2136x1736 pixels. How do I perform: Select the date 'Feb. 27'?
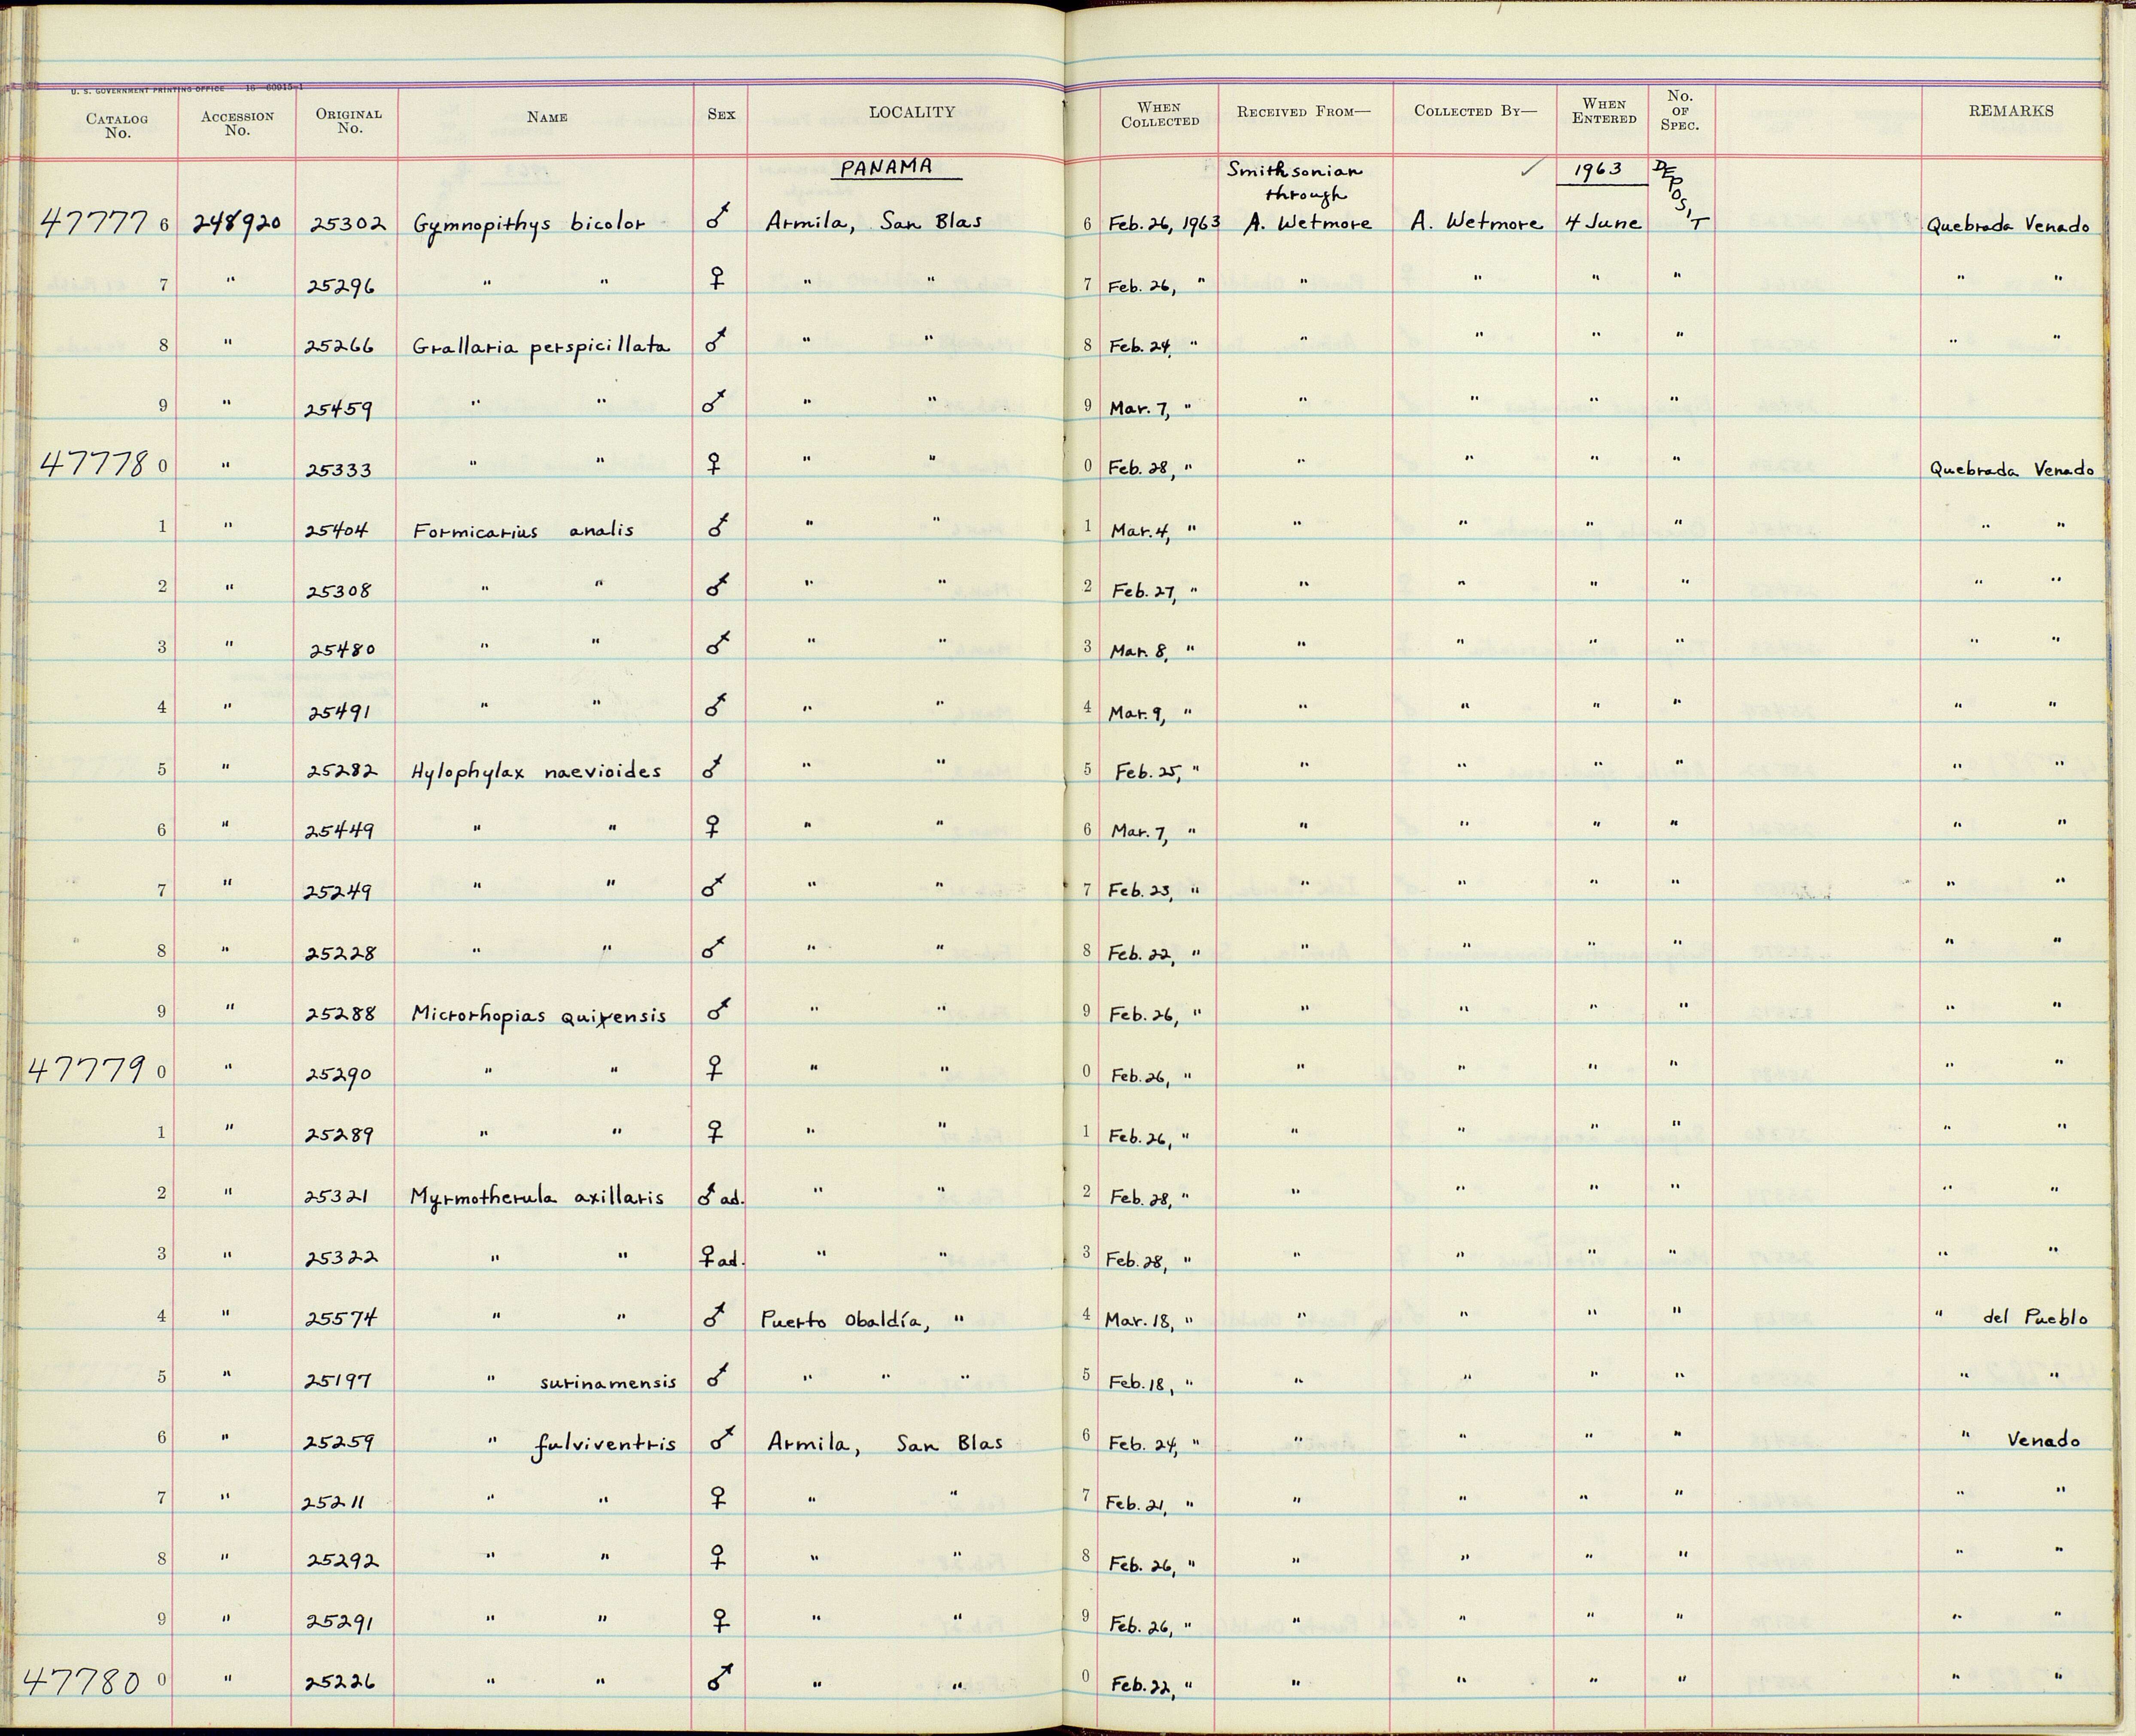[1143, 591]
